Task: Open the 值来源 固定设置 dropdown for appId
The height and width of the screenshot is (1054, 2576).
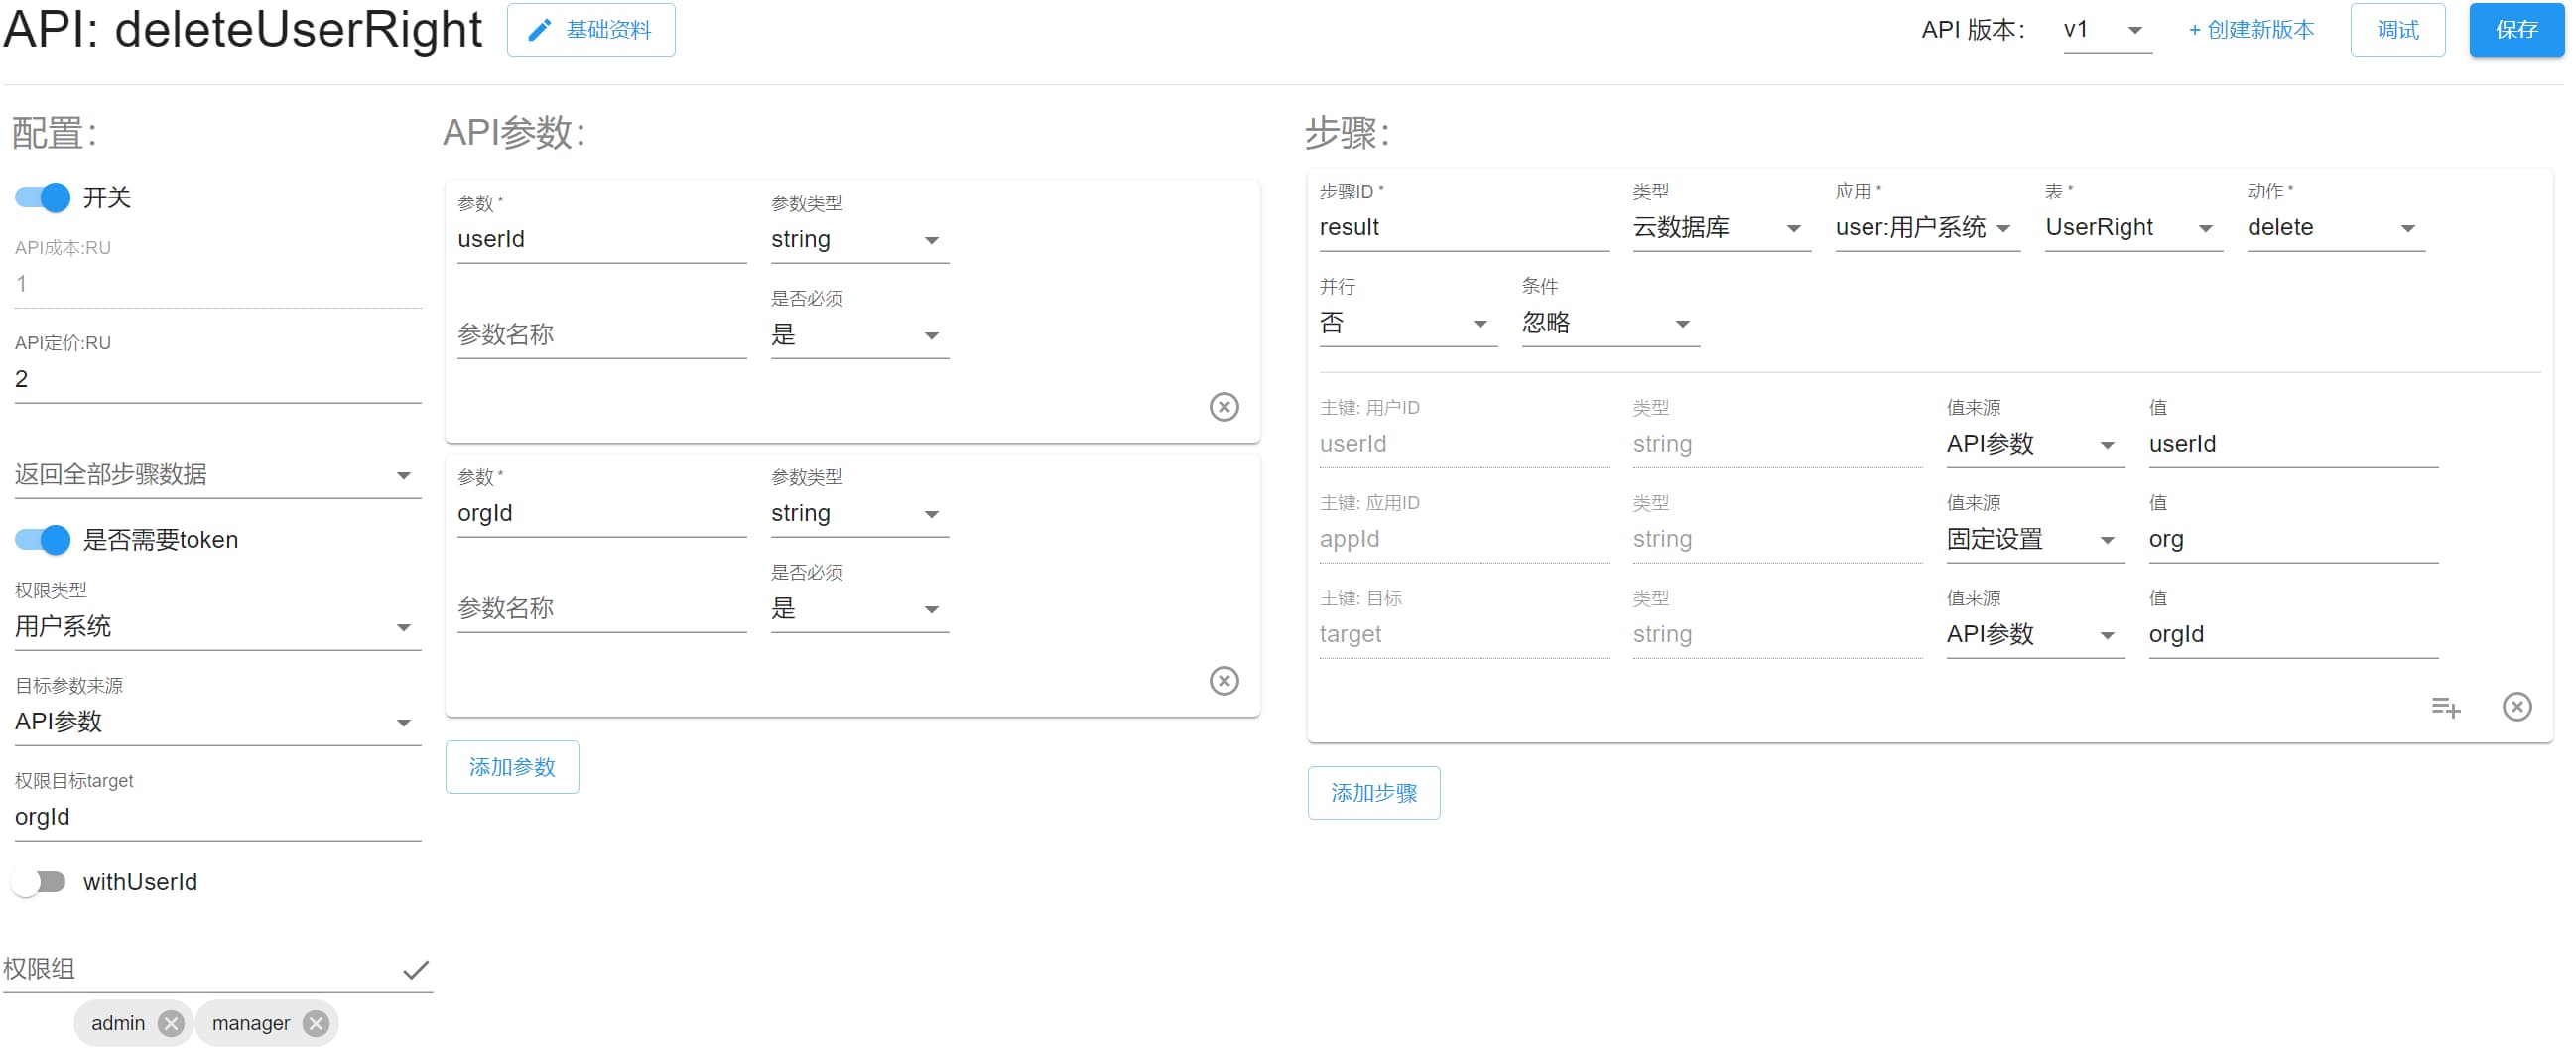Action: click(2035, 540)
